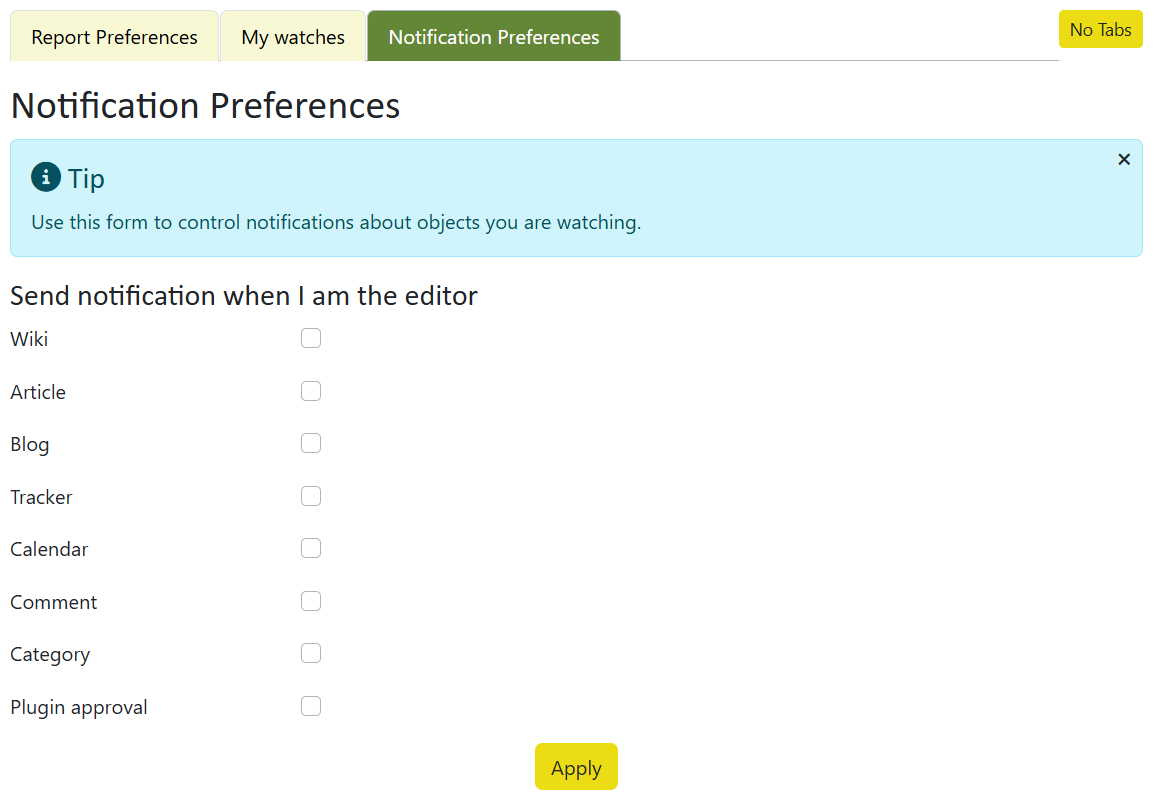Viewport: 1157px width, 797px height.
Task: Click the Wiki label
Action: 30,339
